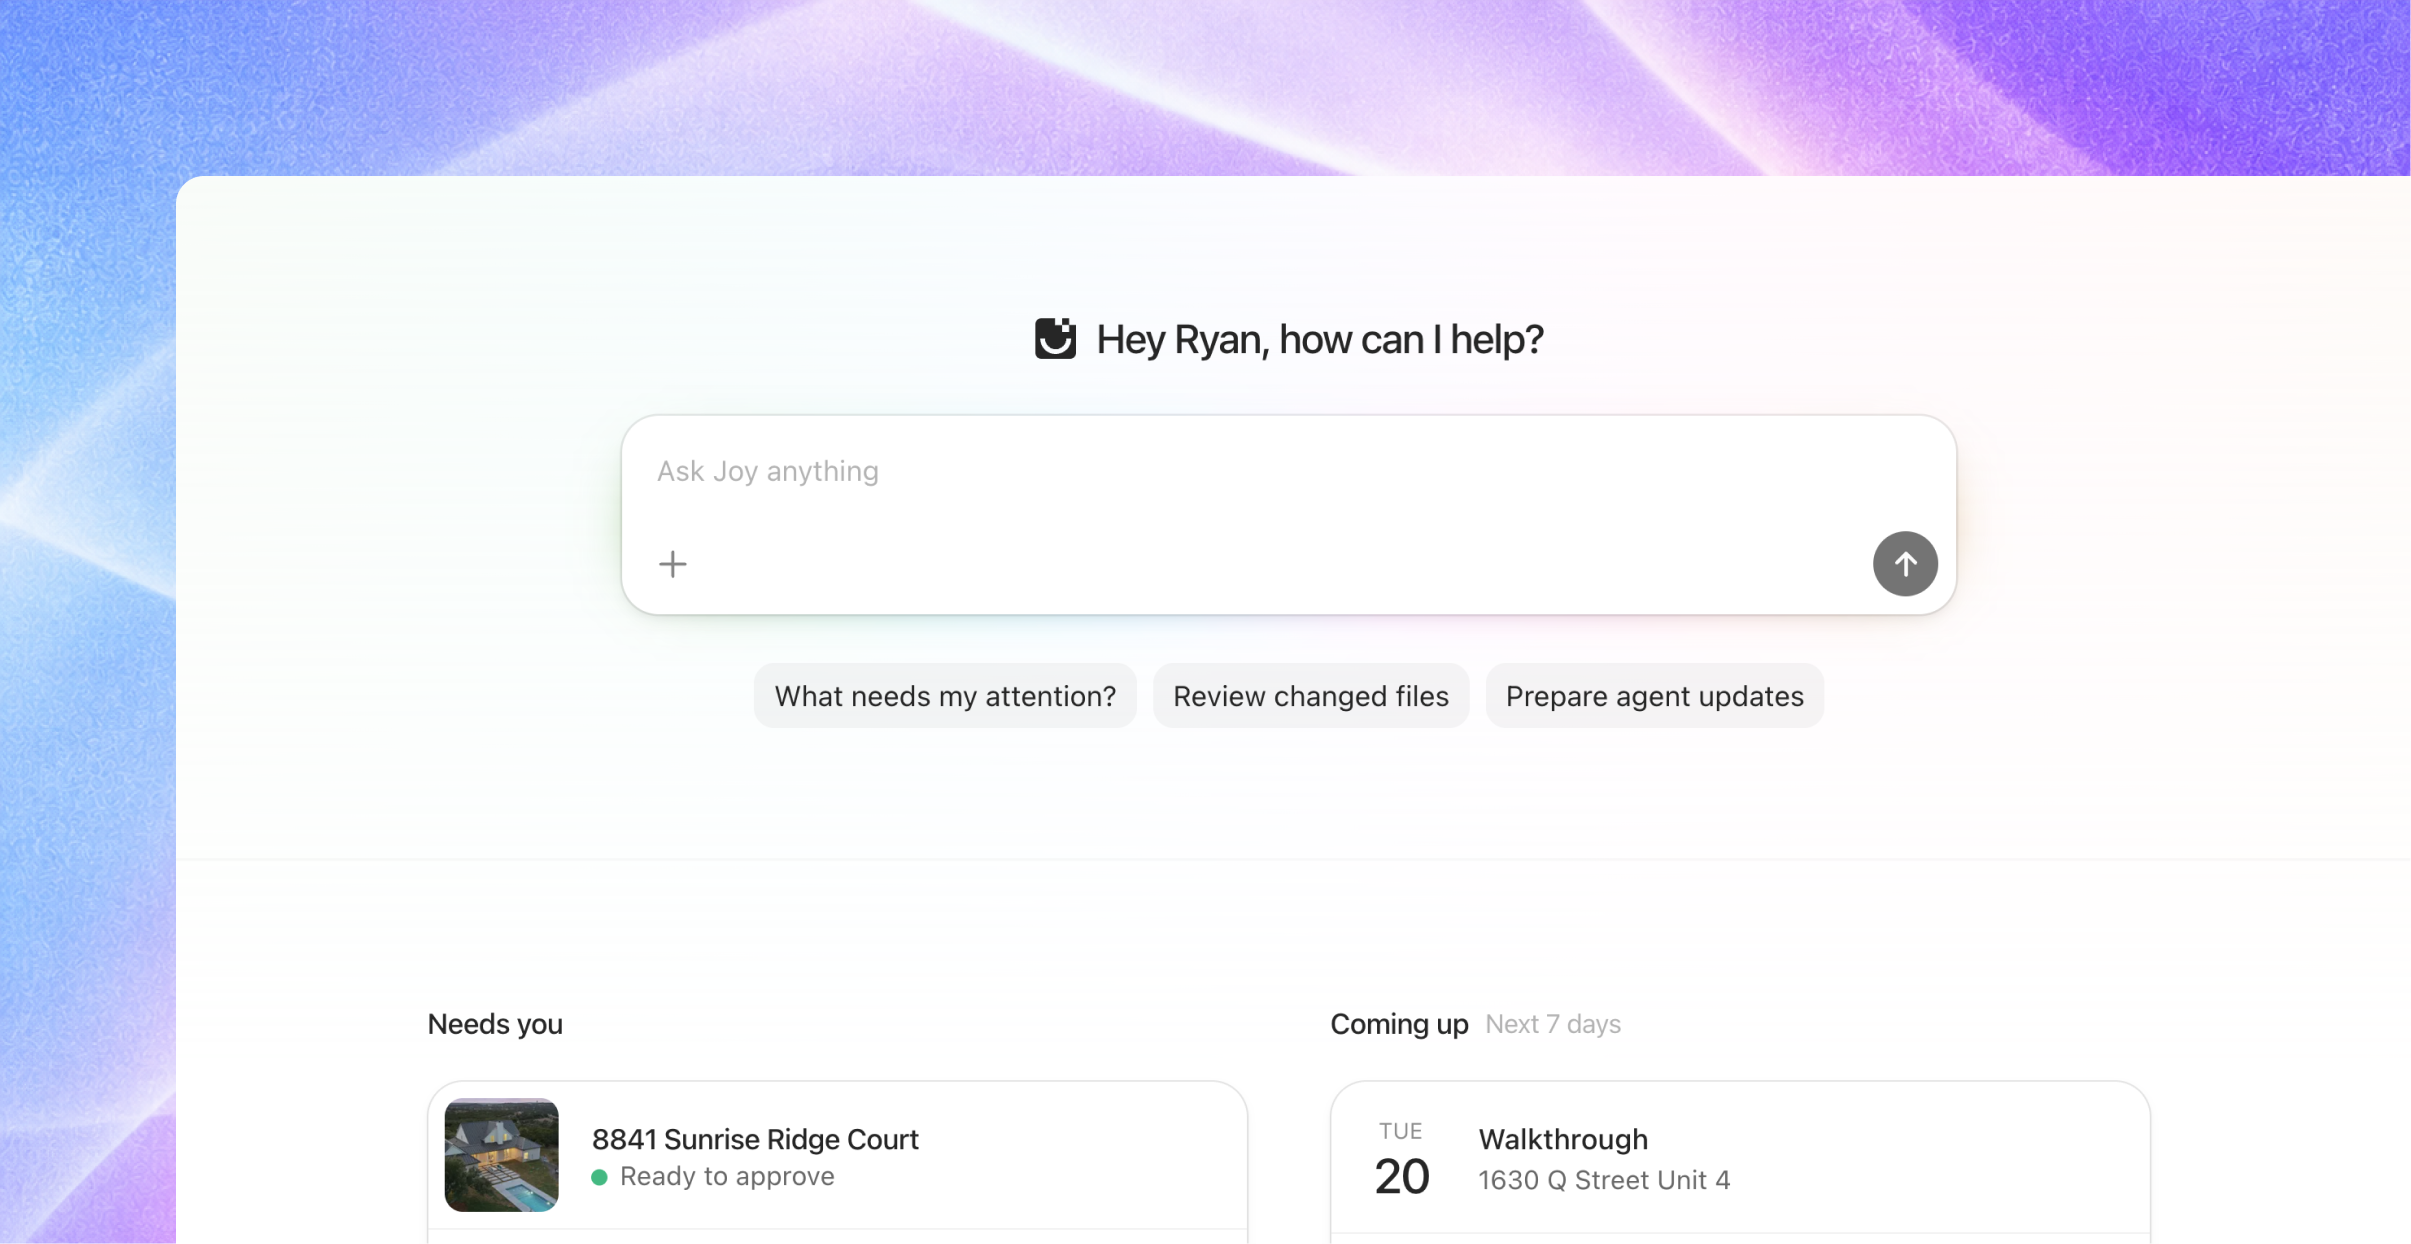Open the Sunrise Ridge Court house thumbnail
Image resolution: width=2411 pixels, height=1244 pixels.
pos(502,1155)
